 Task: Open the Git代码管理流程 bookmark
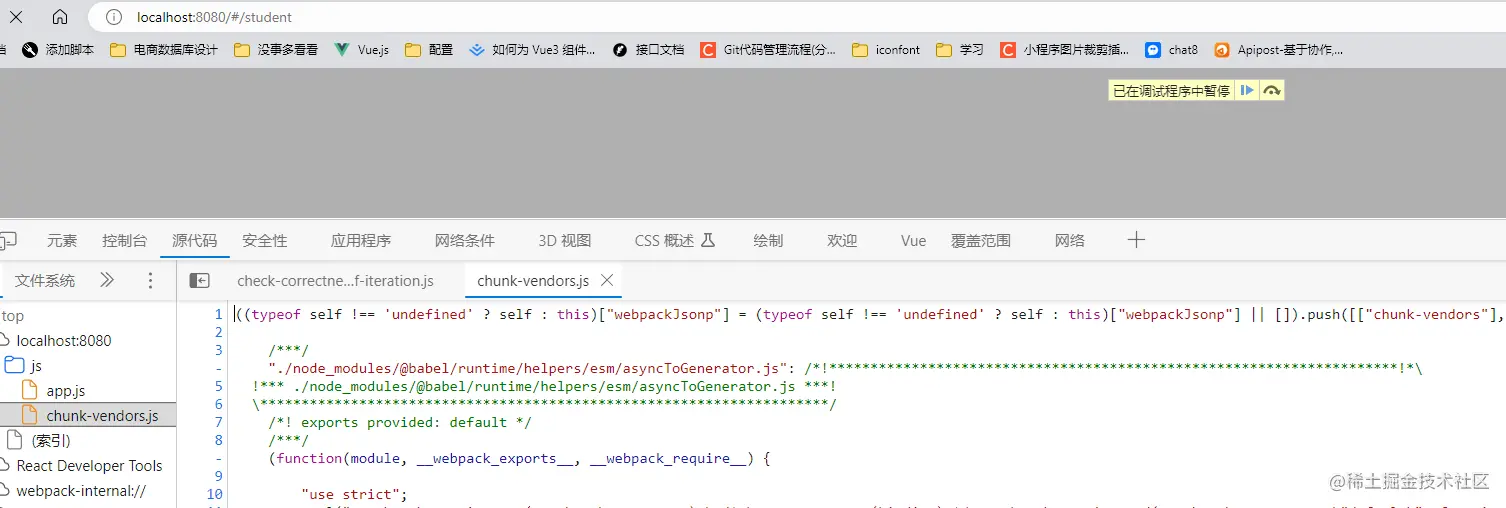(x=768, y=49)
